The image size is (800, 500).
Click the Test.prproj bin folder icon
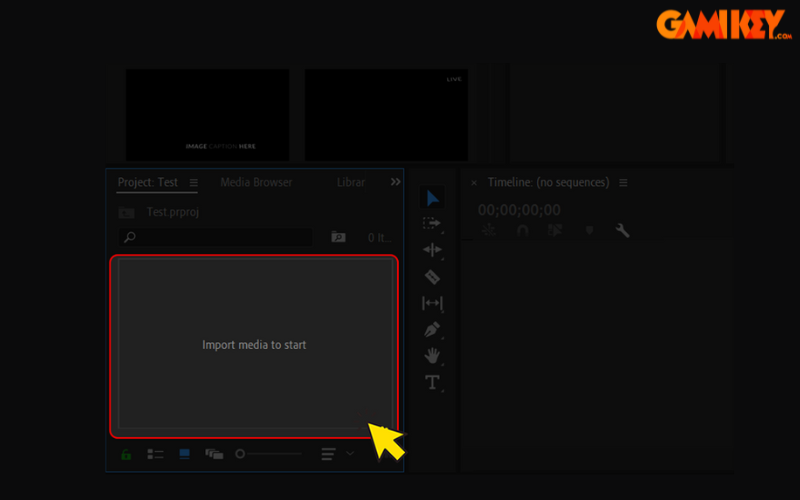(127, 212)
